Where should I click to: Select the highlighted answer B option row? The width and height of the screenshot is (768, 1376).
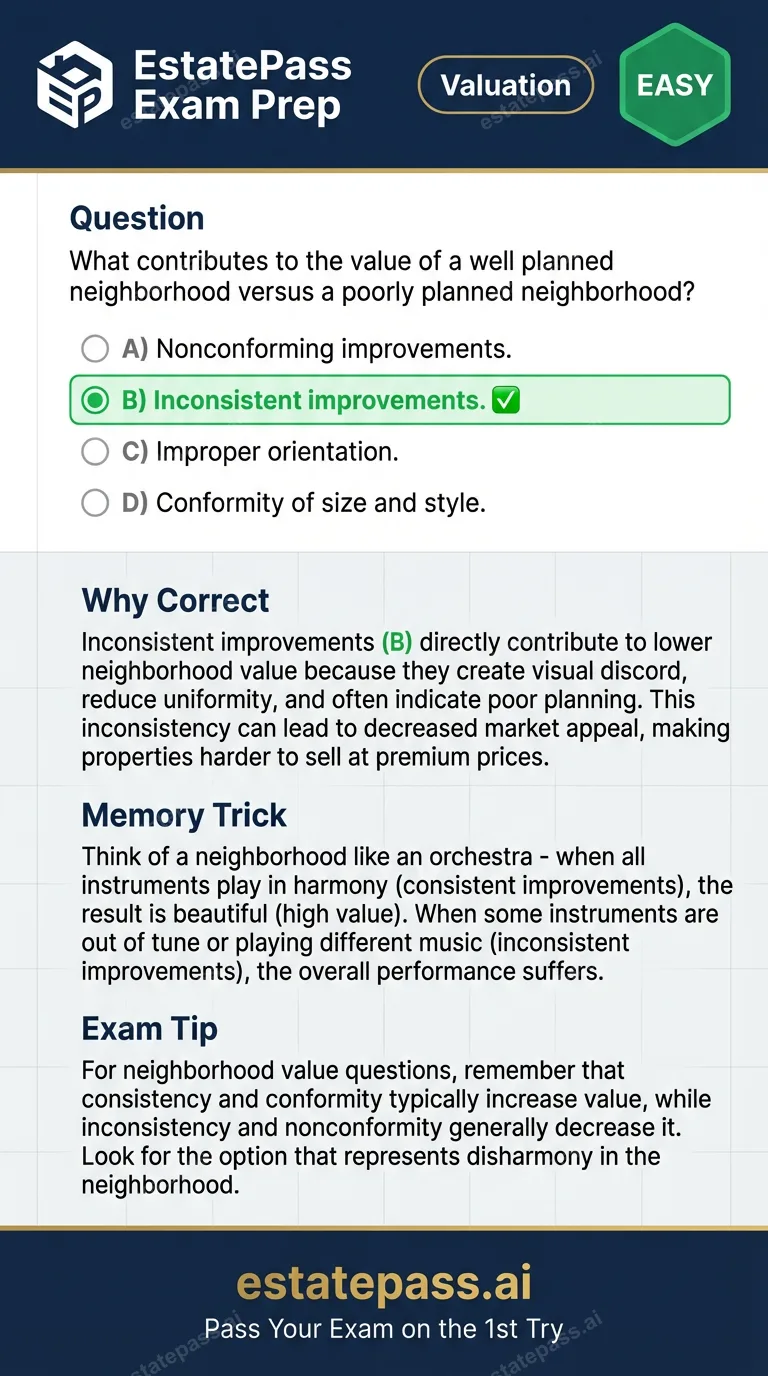click(x=399, y=400)
